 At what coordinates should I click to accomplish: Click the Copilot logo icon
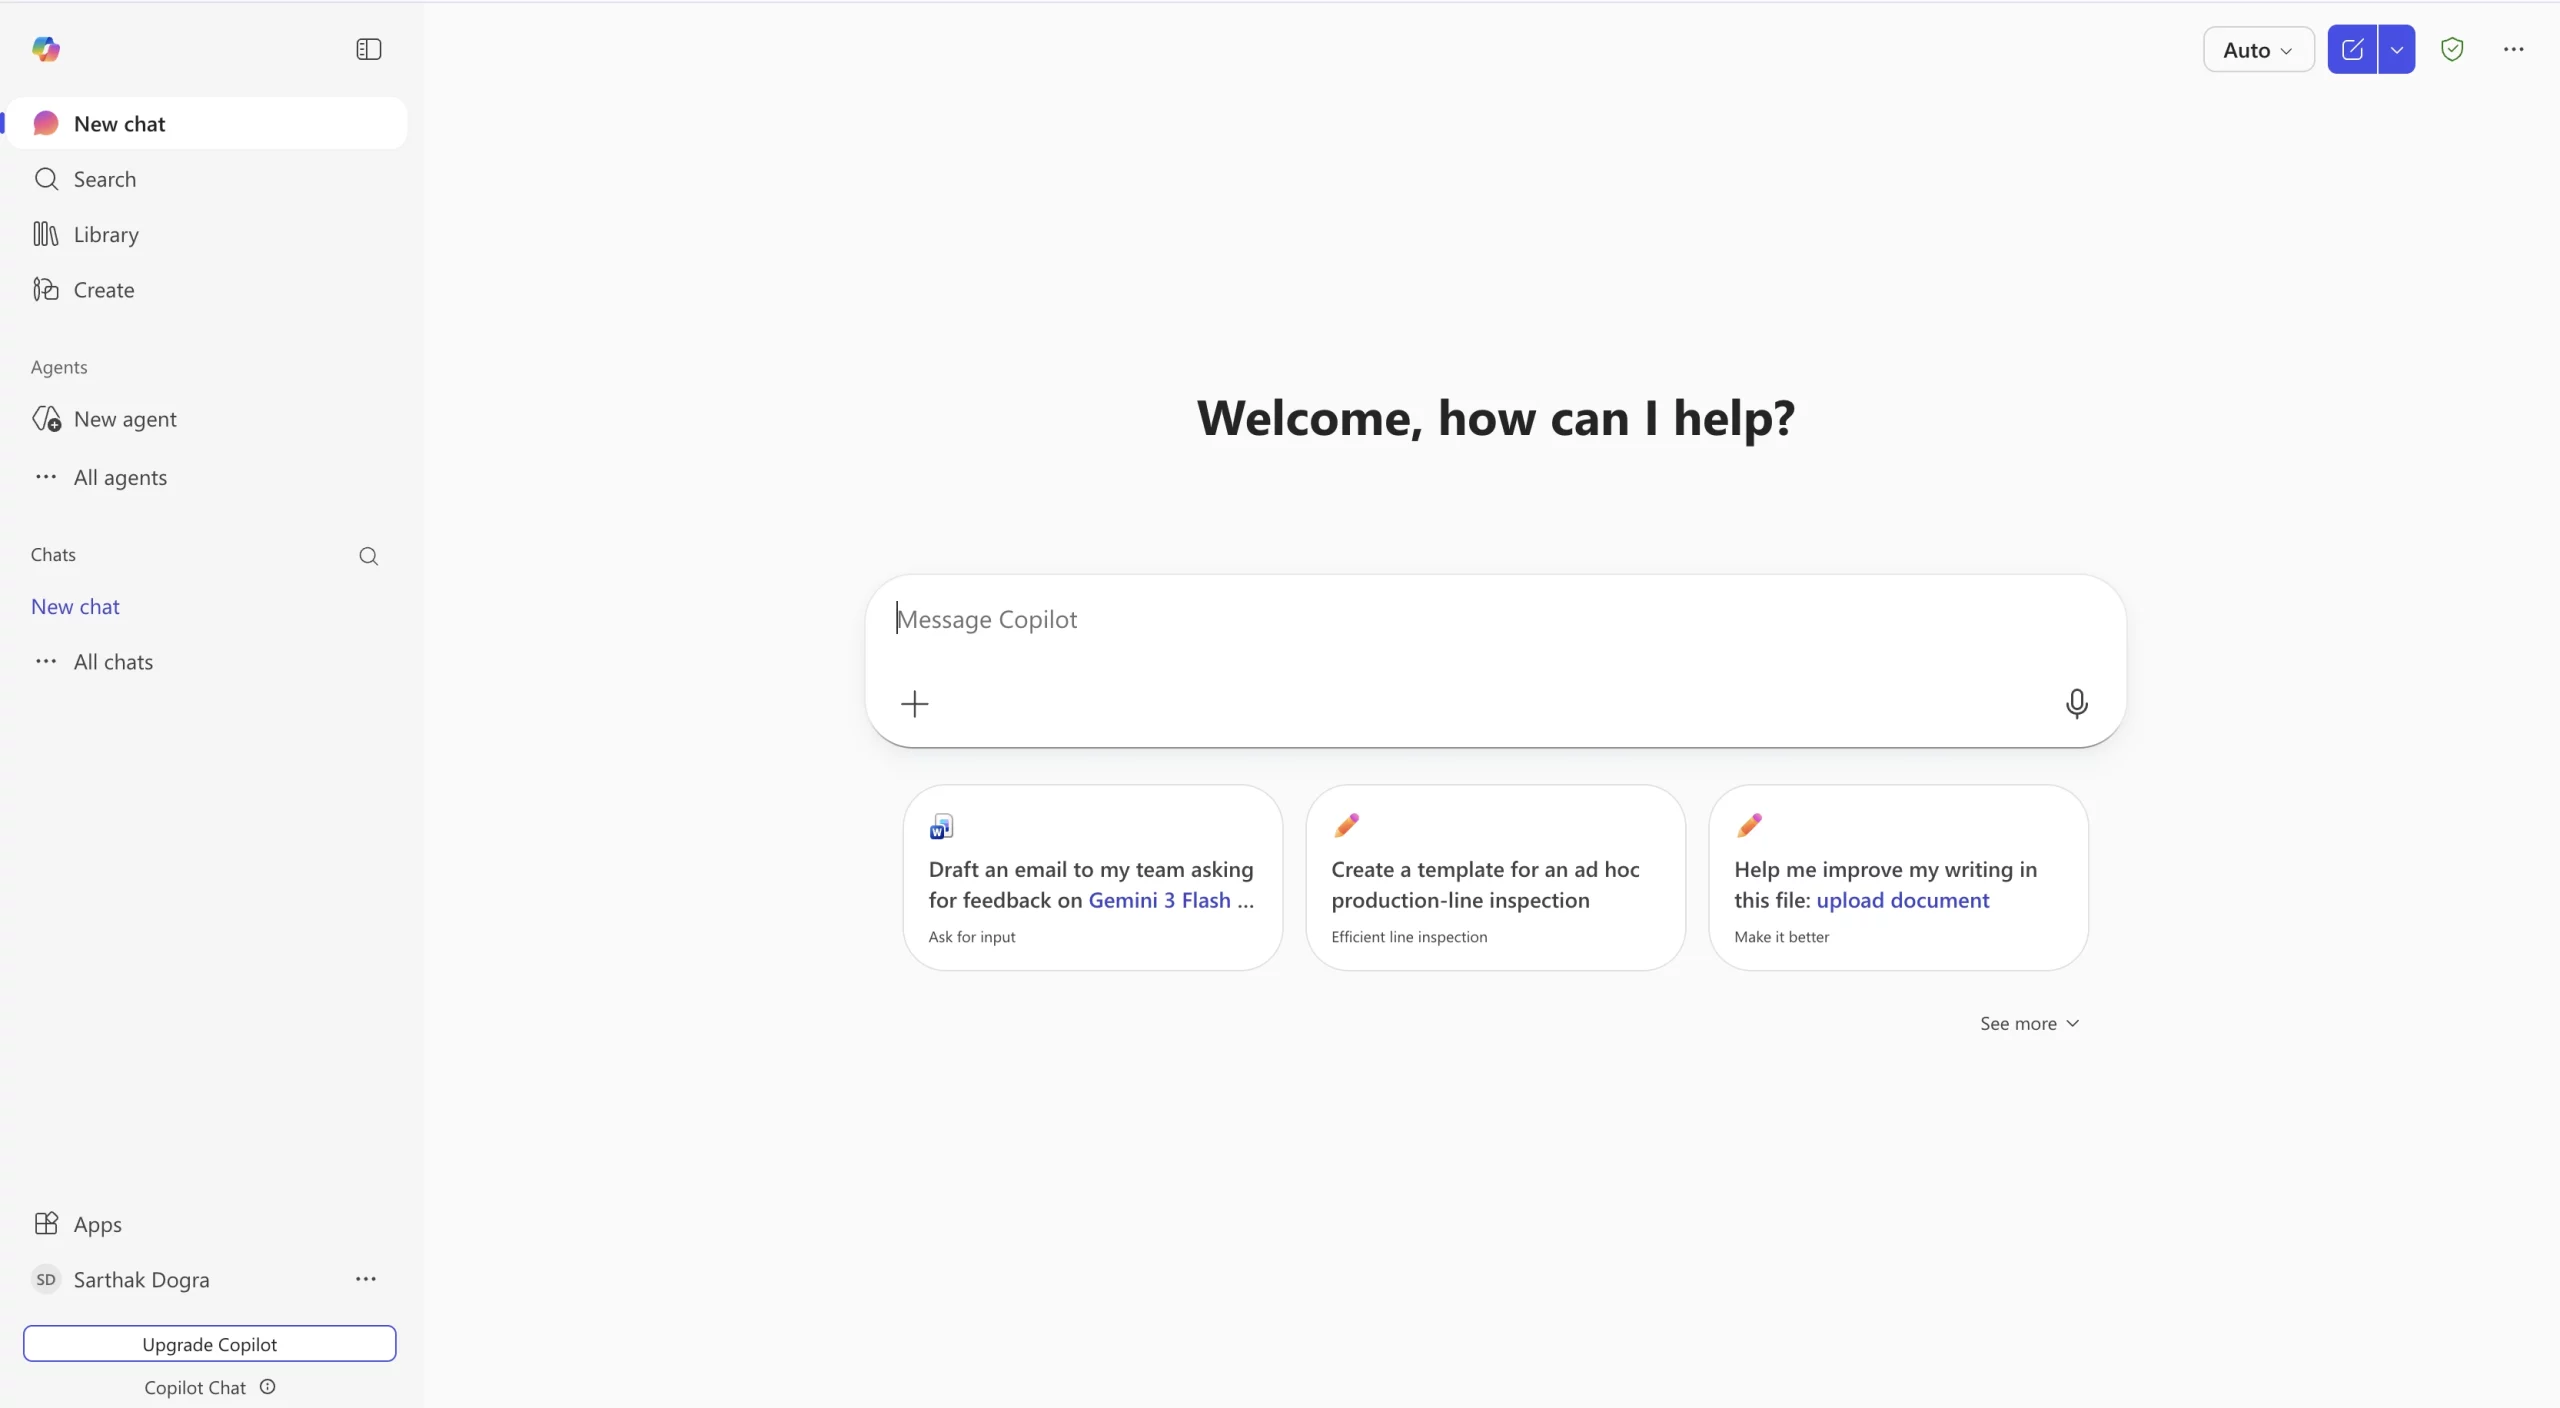click(x=46, y=49)
